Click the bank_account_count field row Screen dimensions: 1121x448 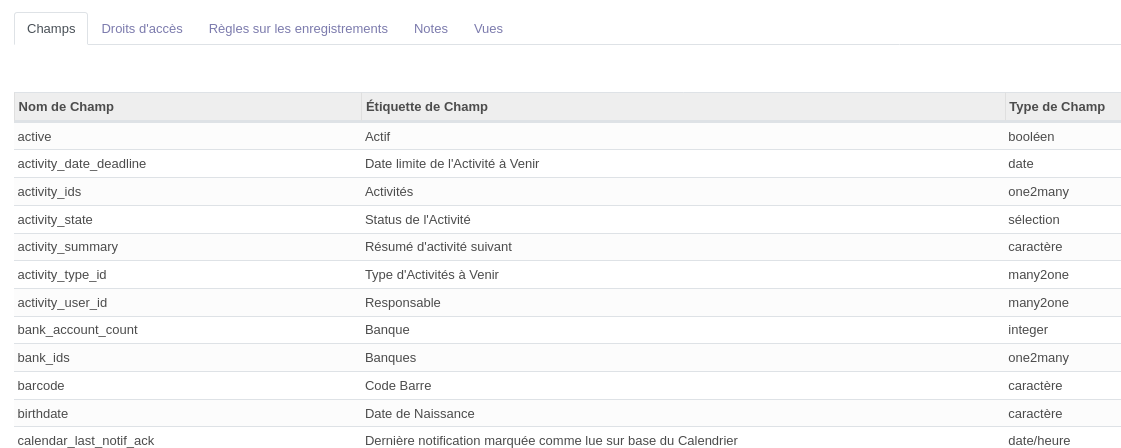pos(78,330)
